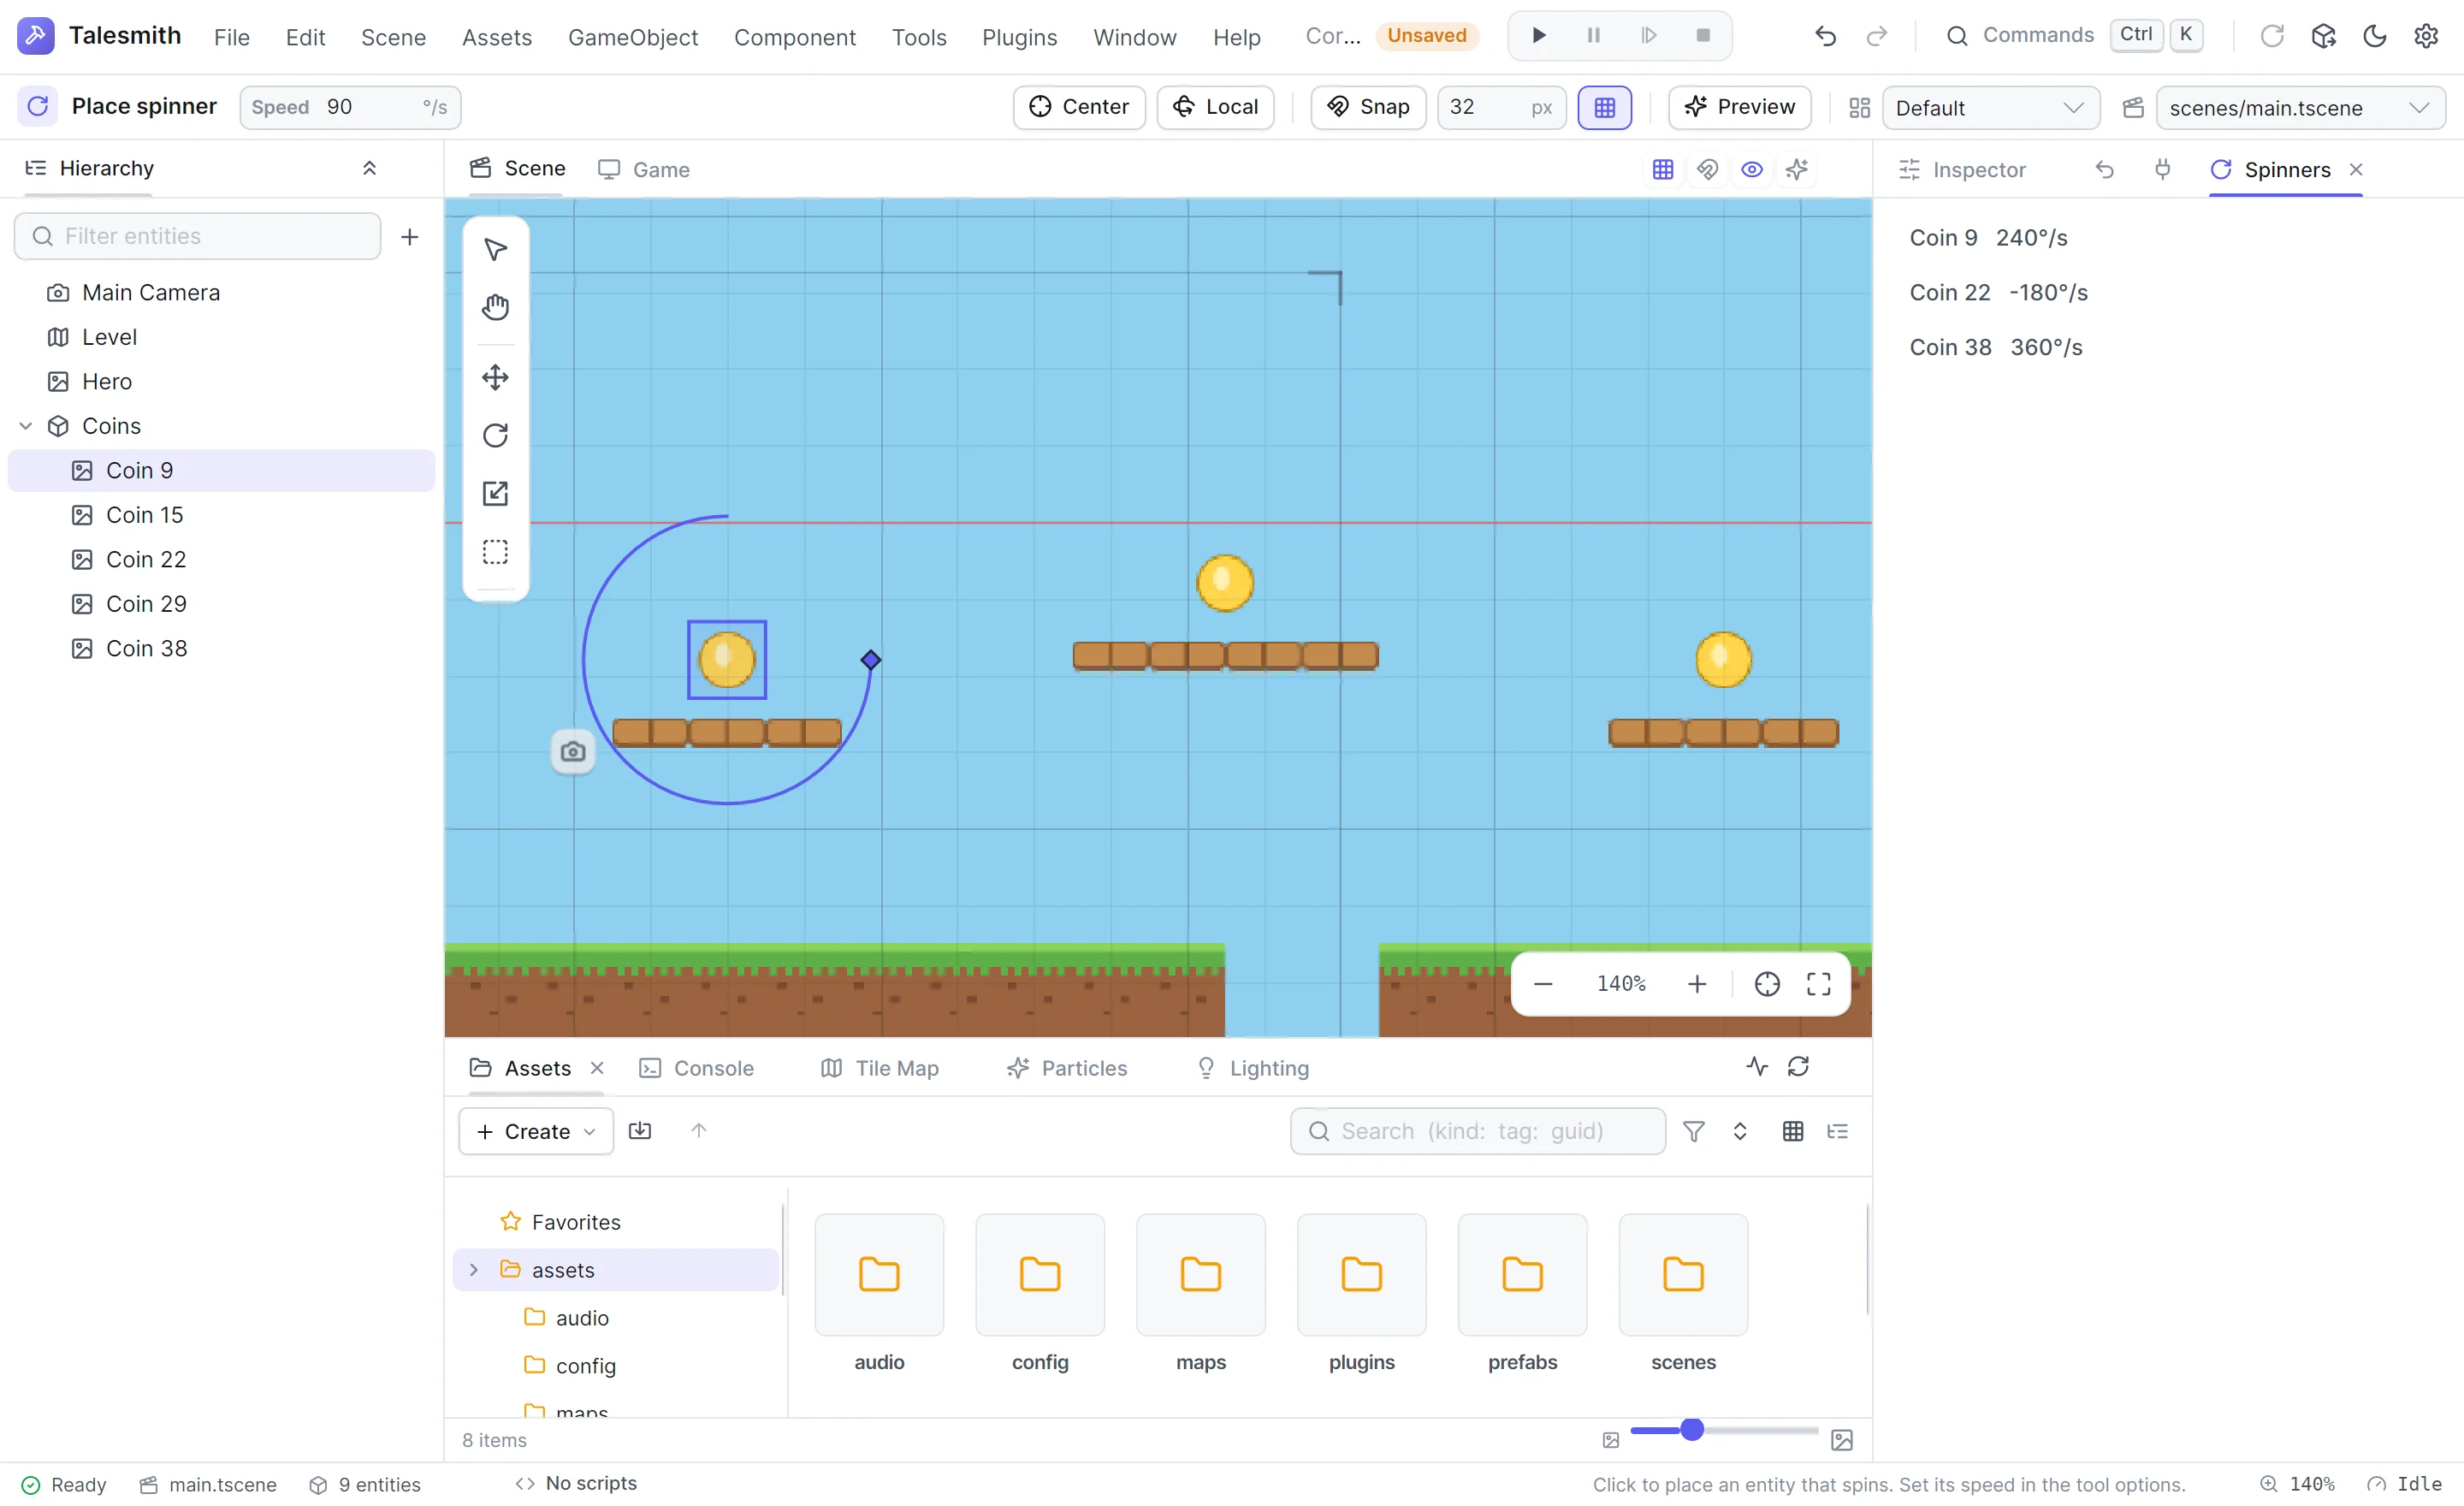Toggle scene grid overlay icon
The image size is (2464, 1506).
point(1663,169)
